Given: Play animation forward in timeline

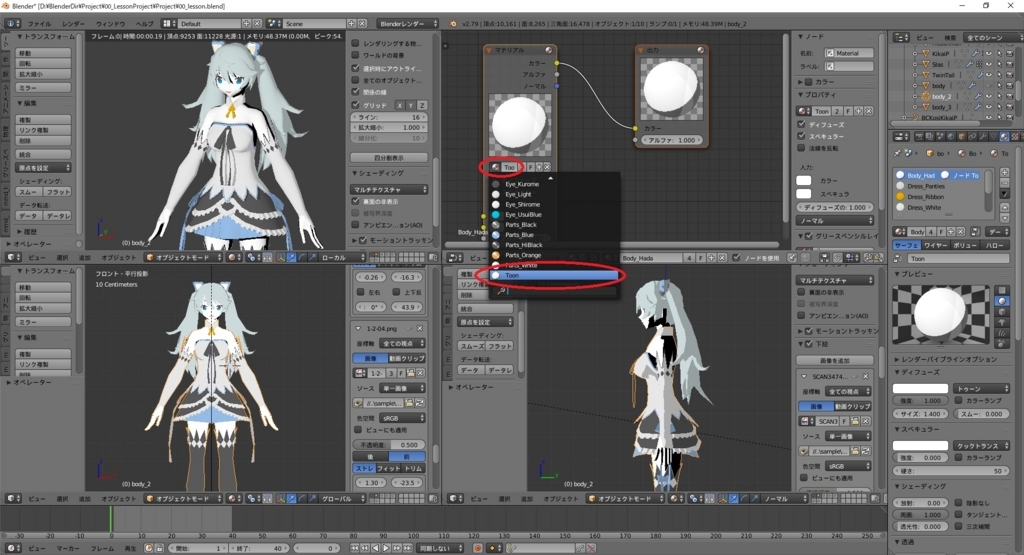Looking at the screenshot, I should [x=386, y=548].
